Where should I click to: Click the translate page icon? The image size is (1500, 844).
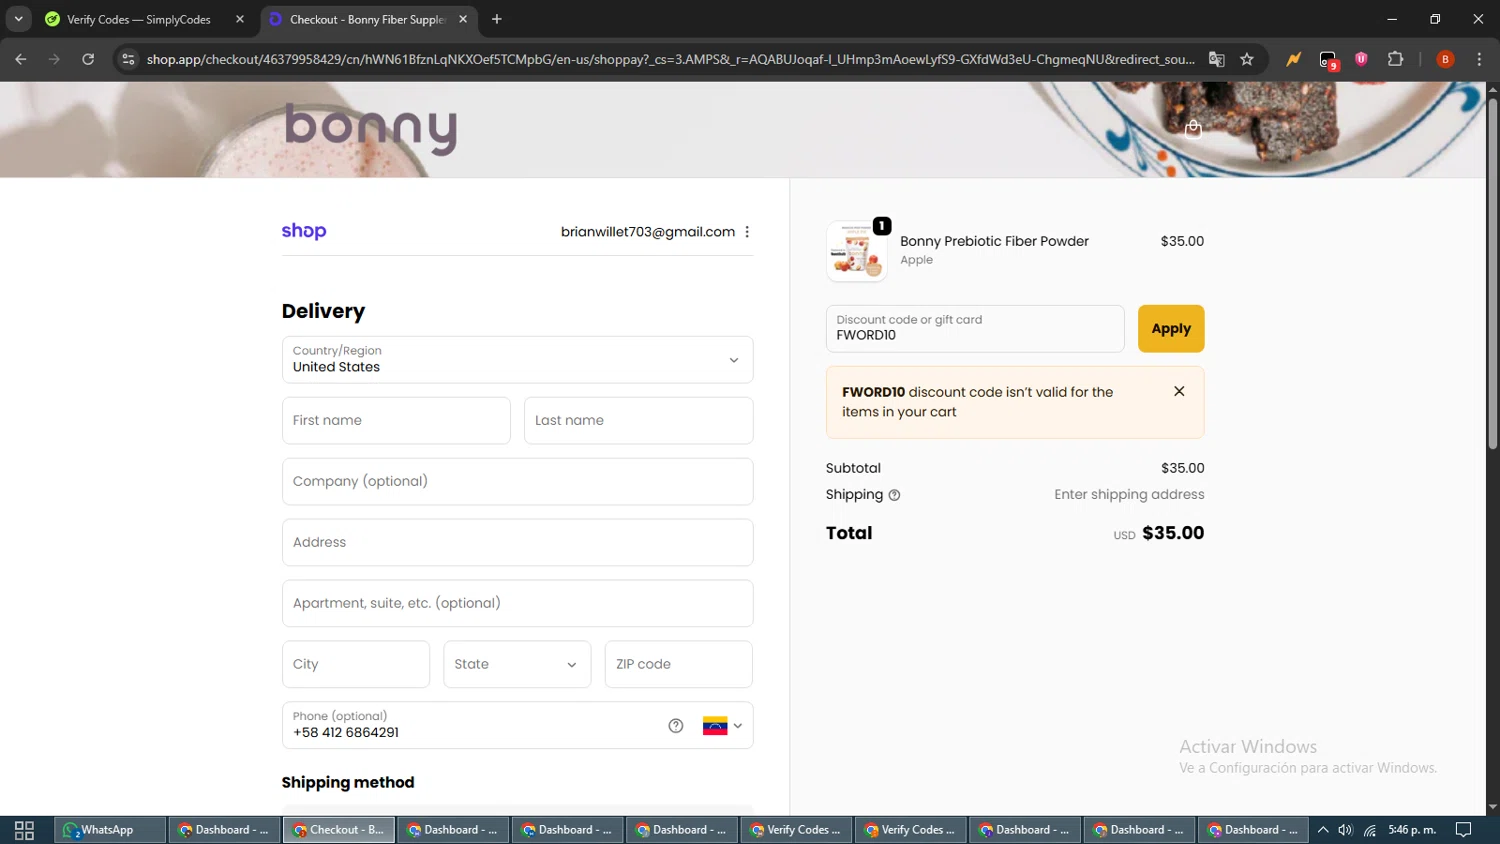1216,59
